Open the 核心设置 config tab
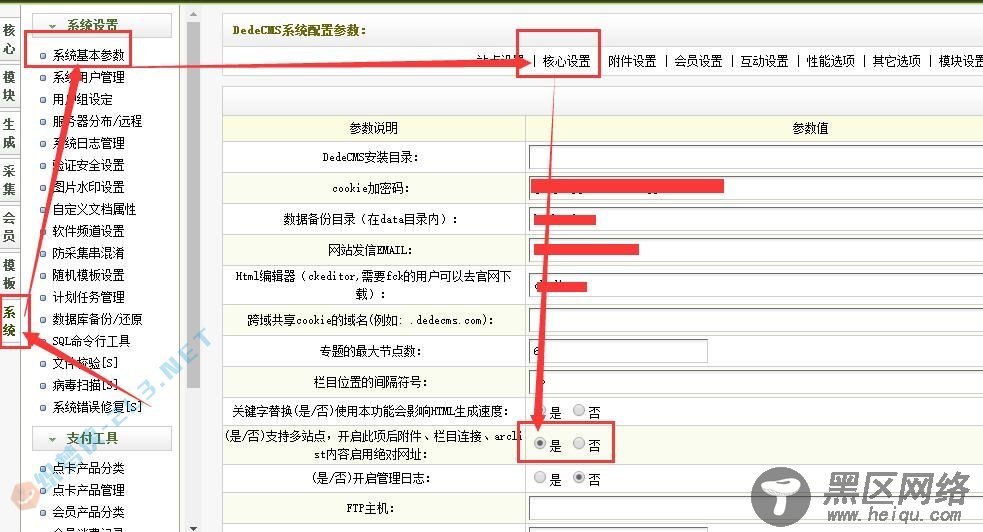Image resolution: width=983 pixels, height=532 pixels. [566, 61]
